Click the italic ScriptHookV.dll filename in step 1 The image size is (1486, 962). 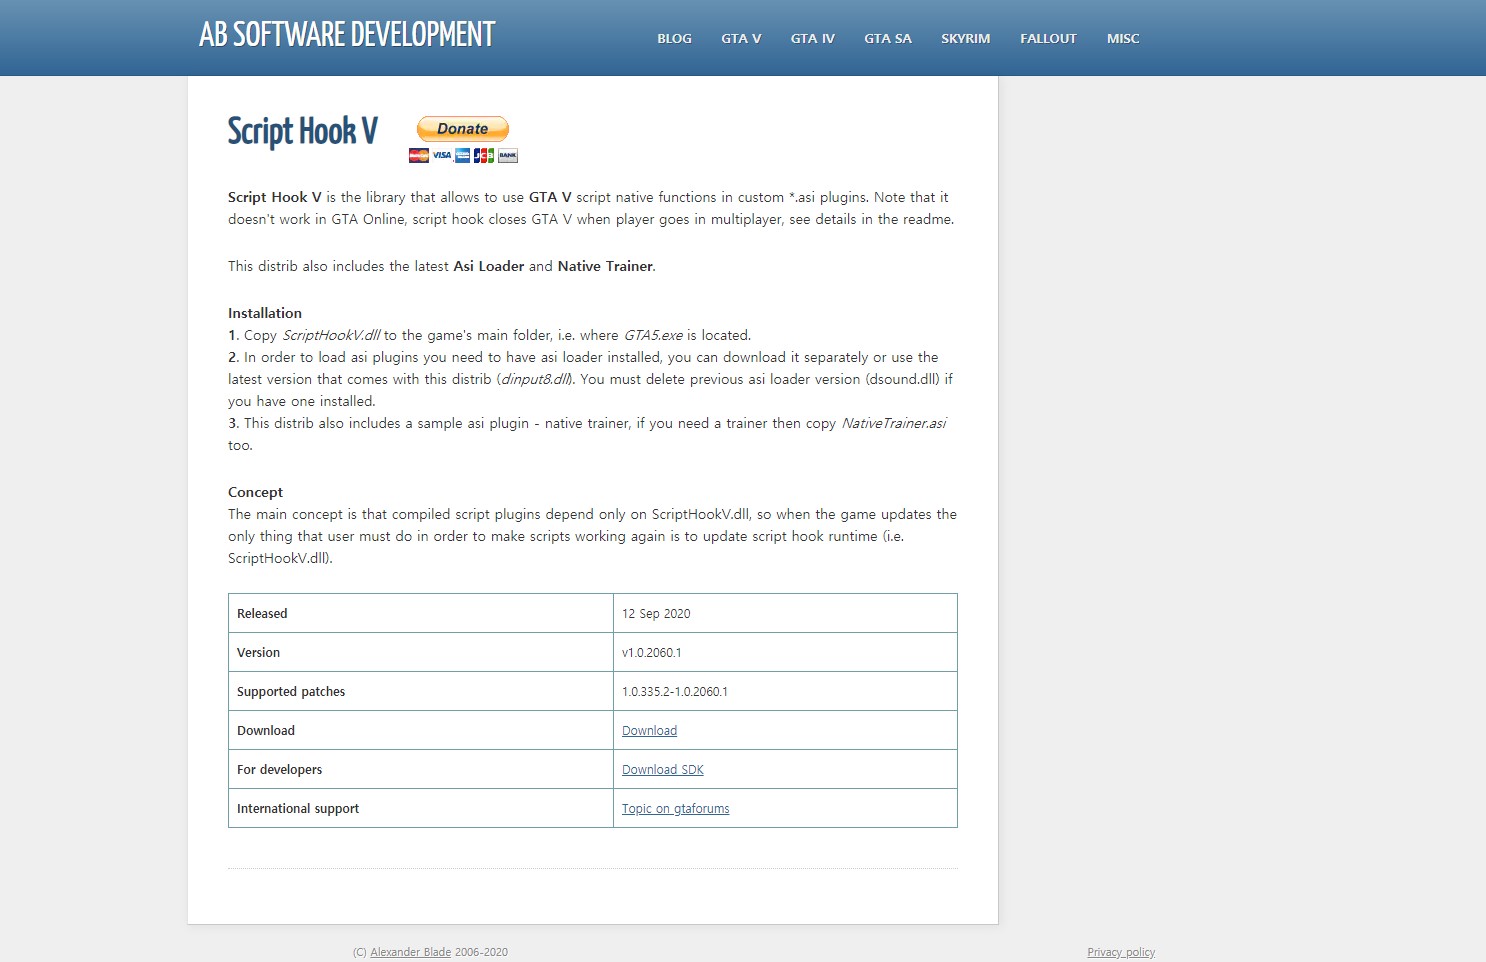click(x=331, y=335)
